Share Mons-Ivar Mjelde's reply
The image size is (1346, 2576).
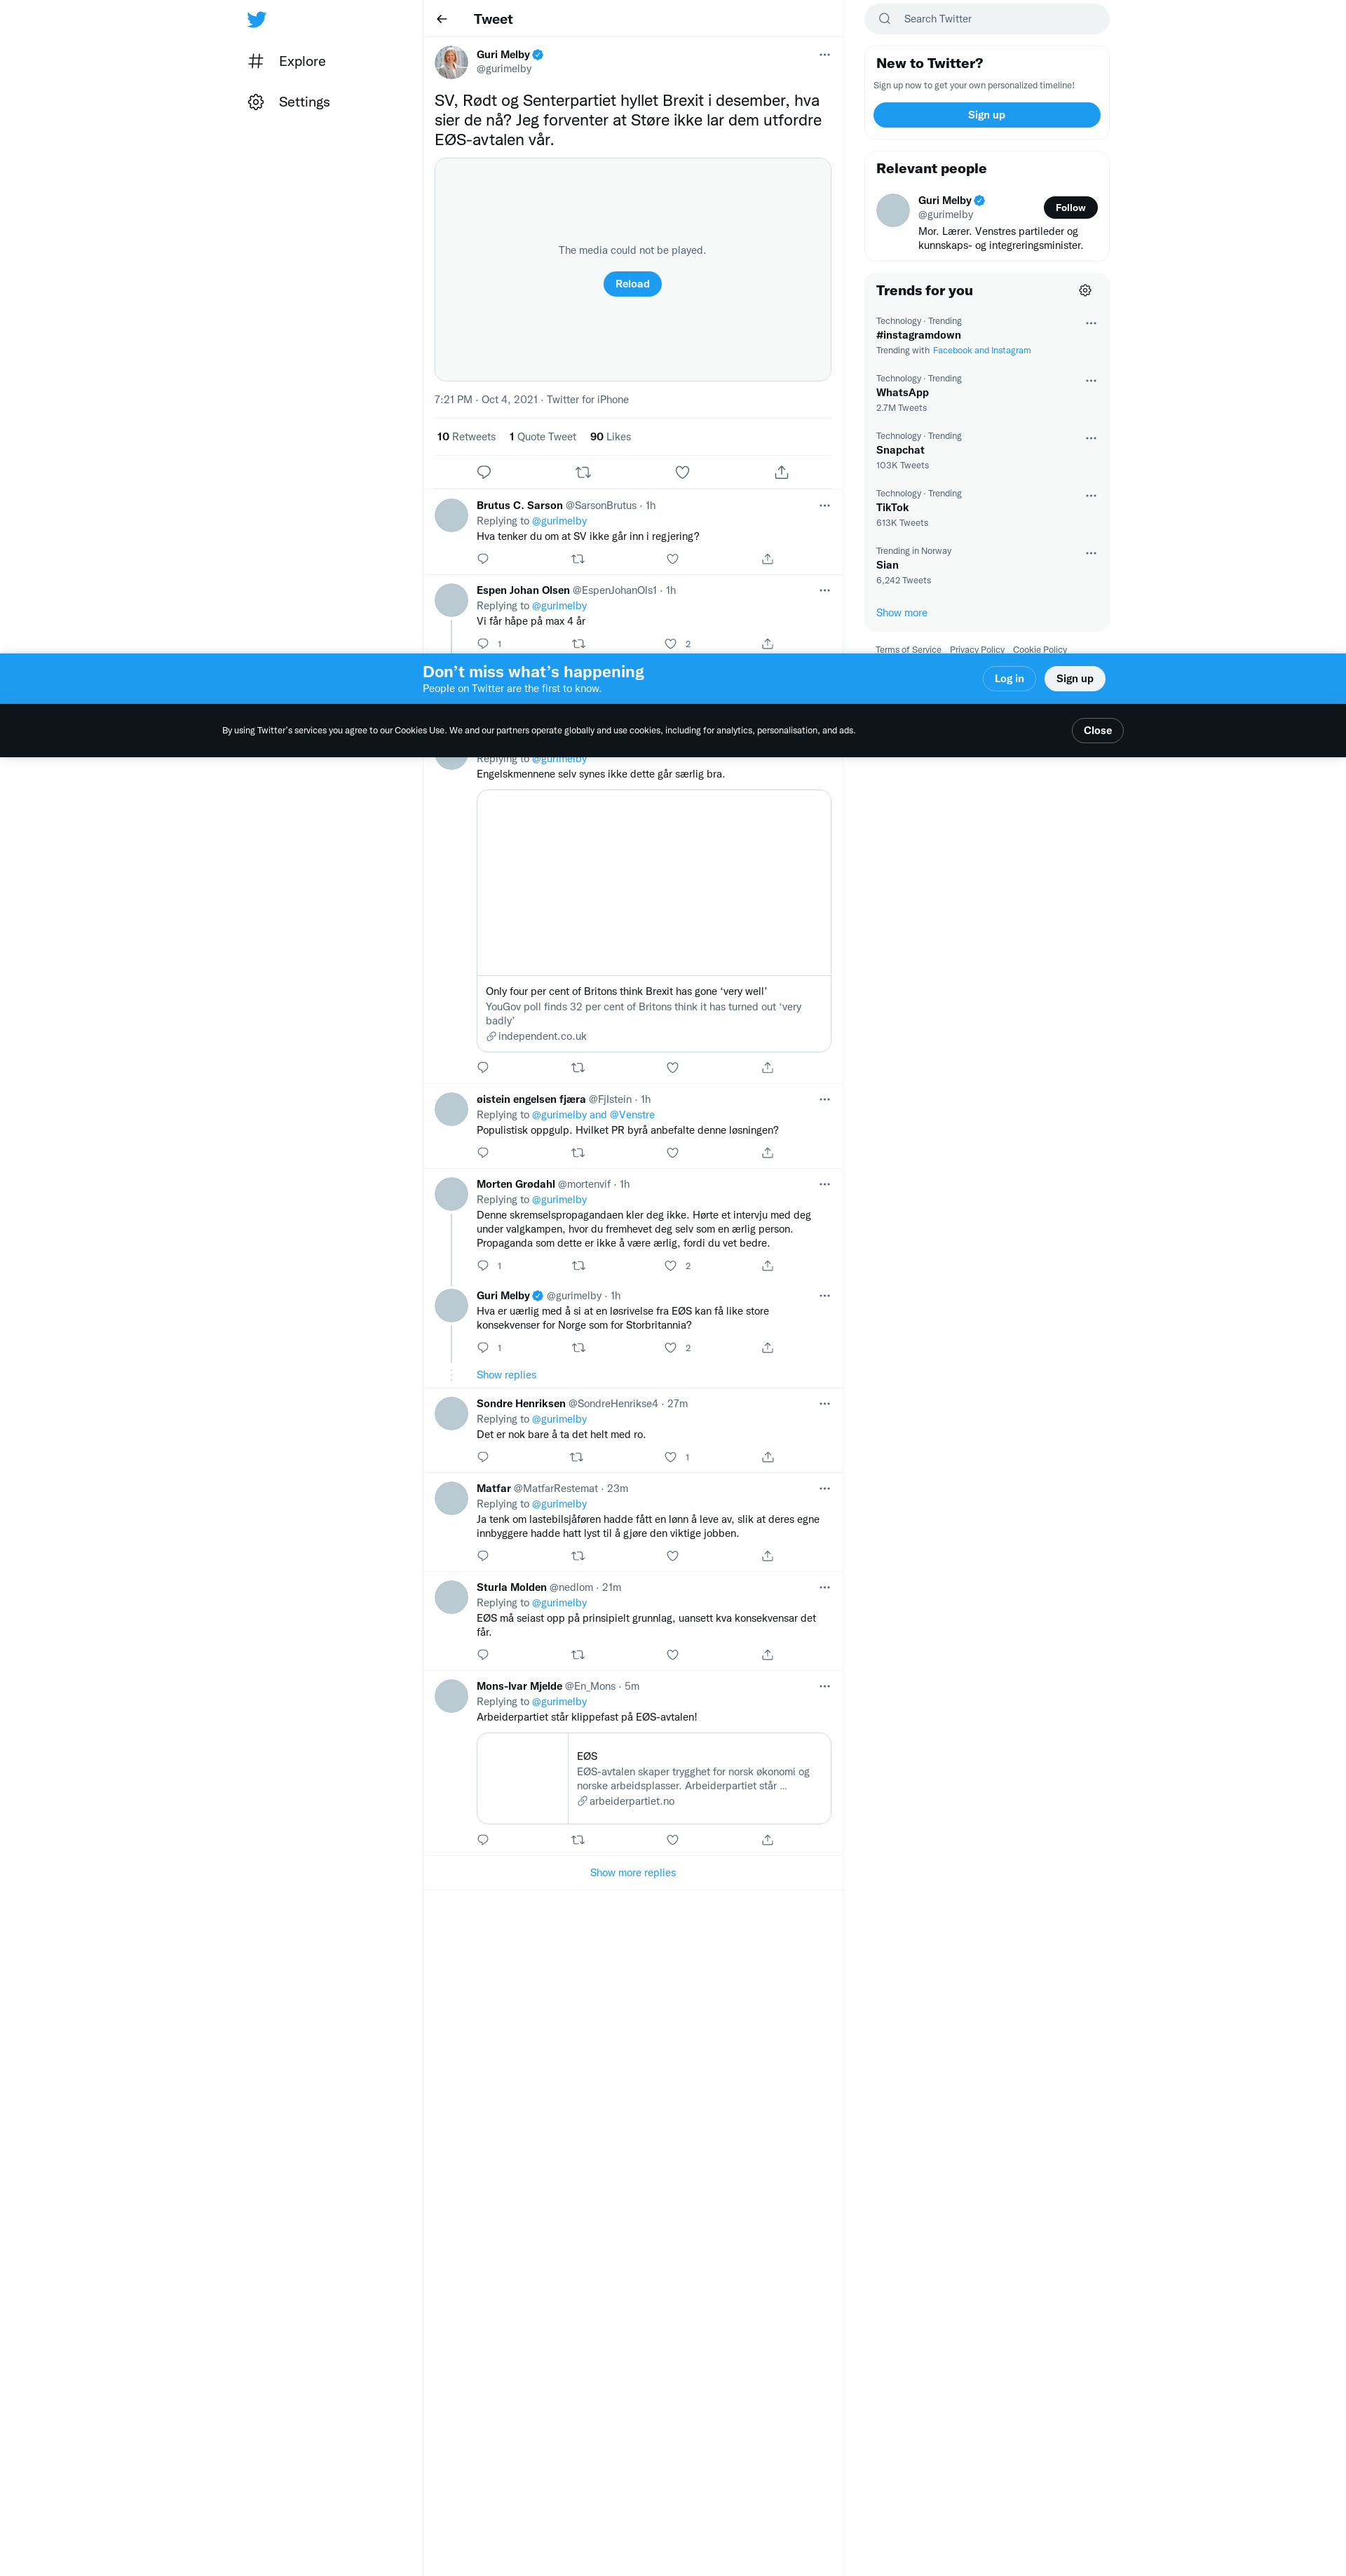tap(767, 1840)
